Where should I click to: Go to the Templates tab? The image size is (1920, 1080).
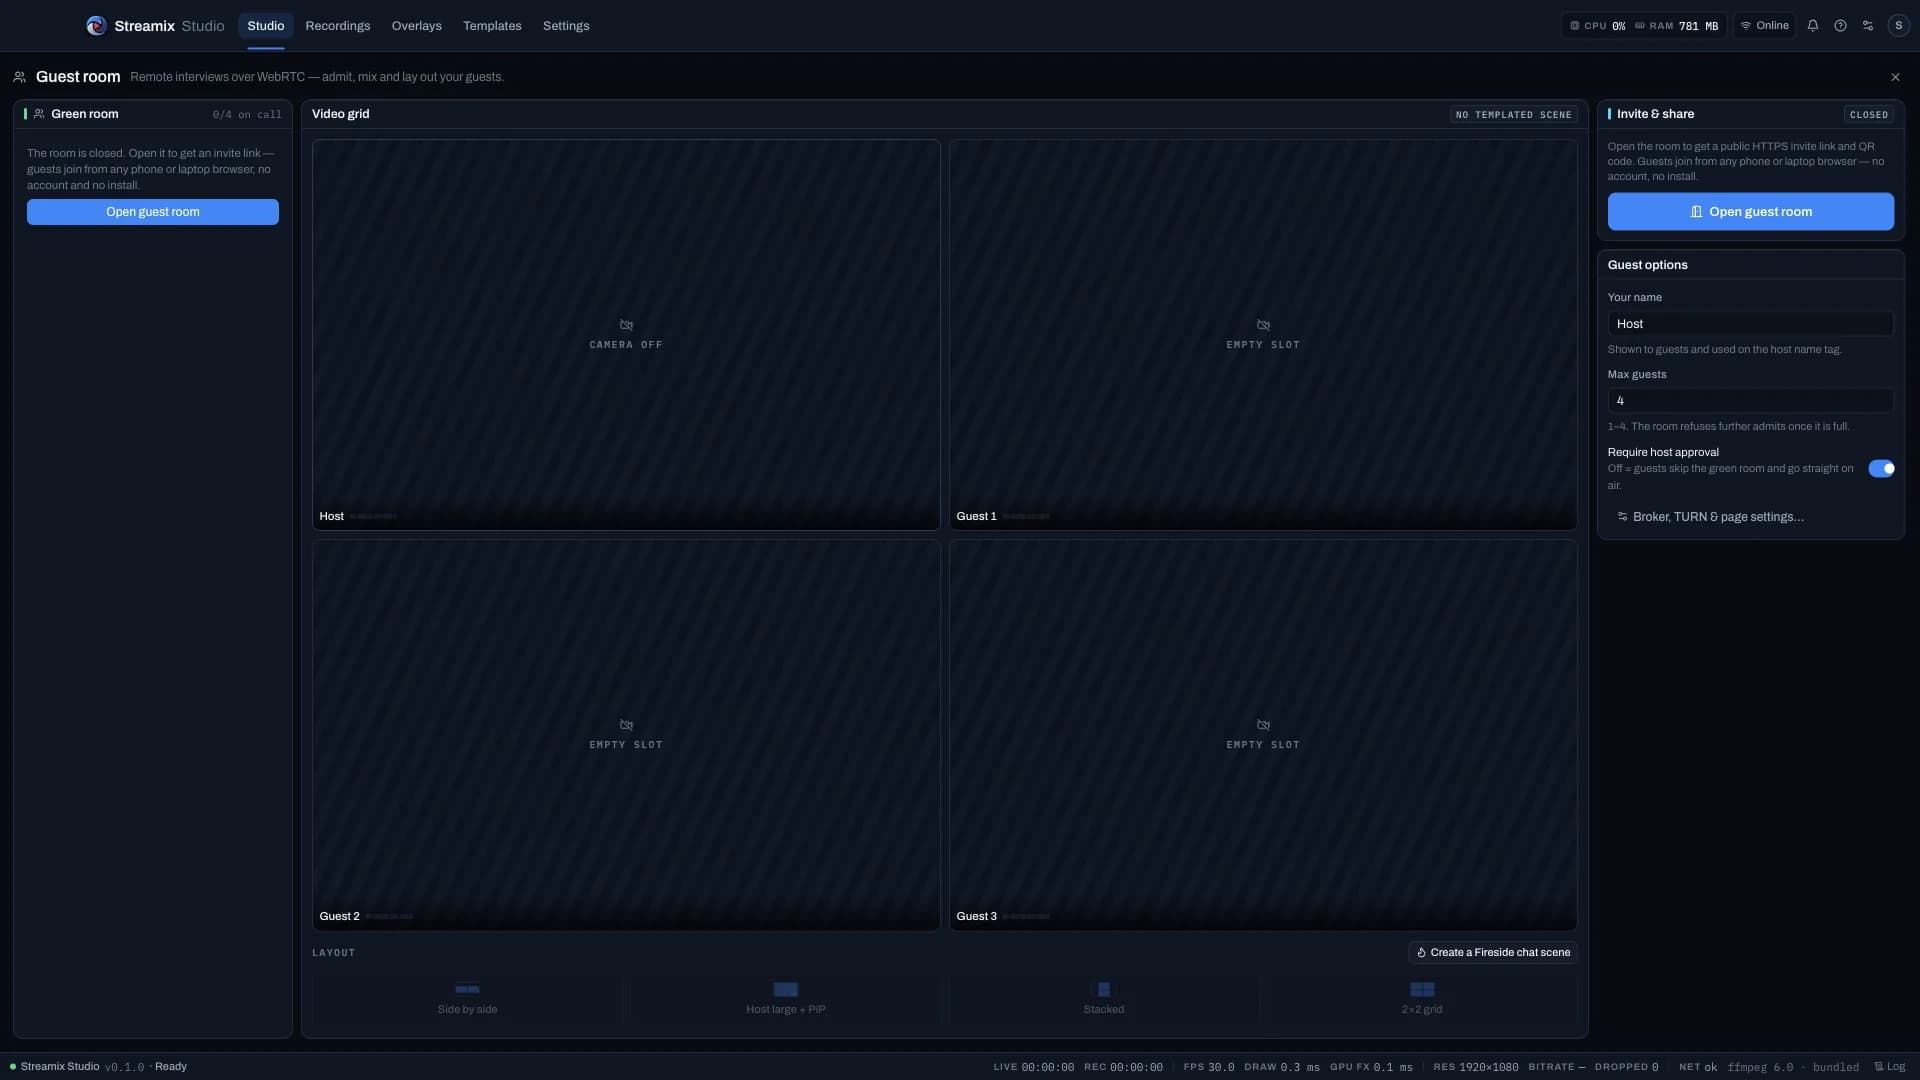tap(492, 26)
